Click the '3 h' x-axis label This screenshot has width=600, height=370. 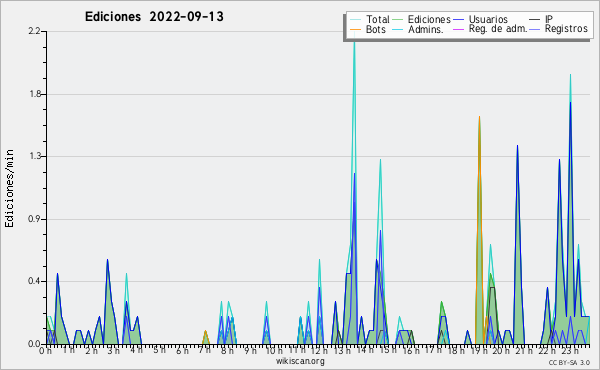pos(114,351)
